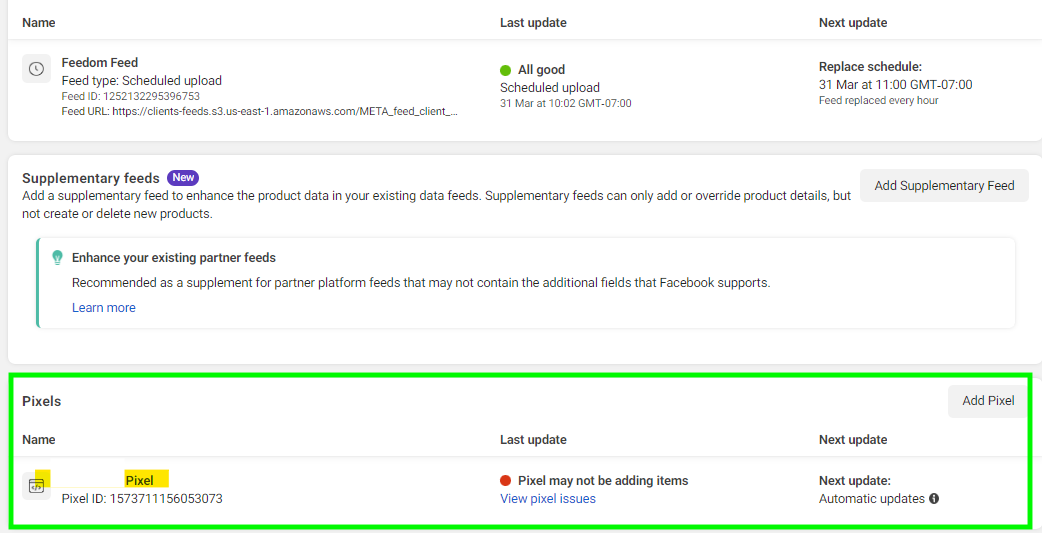Image resolution: width=1042 pixels, height=533 pixels.
Task: Click the Replace schedule label
Action: [x=870, y=66]
